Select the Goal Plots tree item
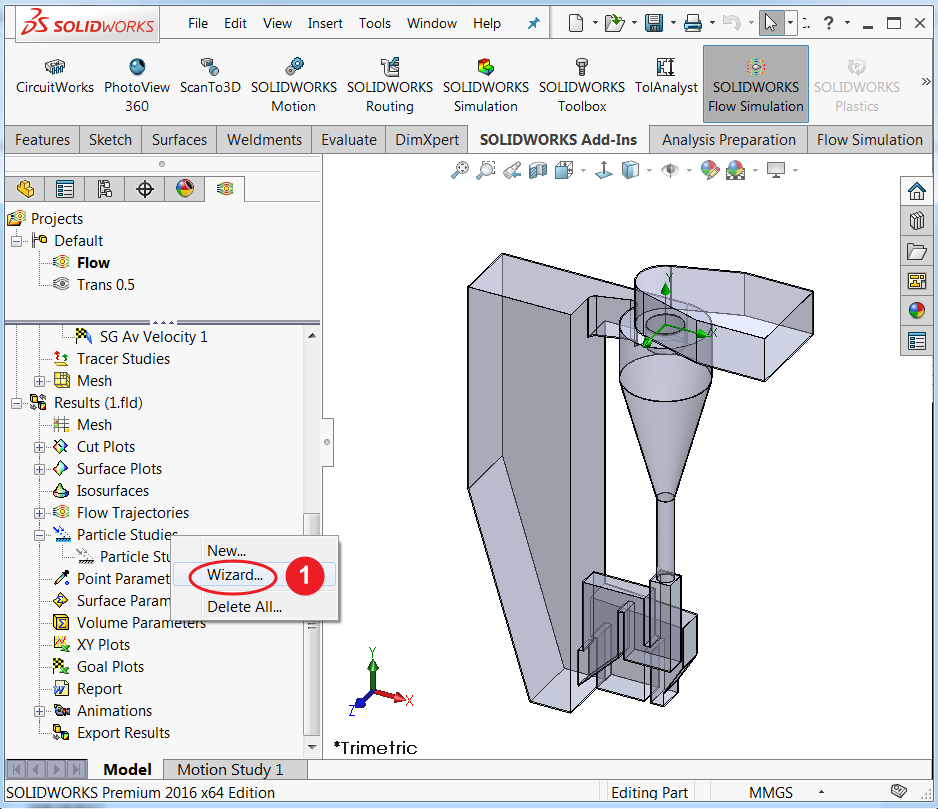The height and width of the screenshot is (809, 938). coord(111,667)
